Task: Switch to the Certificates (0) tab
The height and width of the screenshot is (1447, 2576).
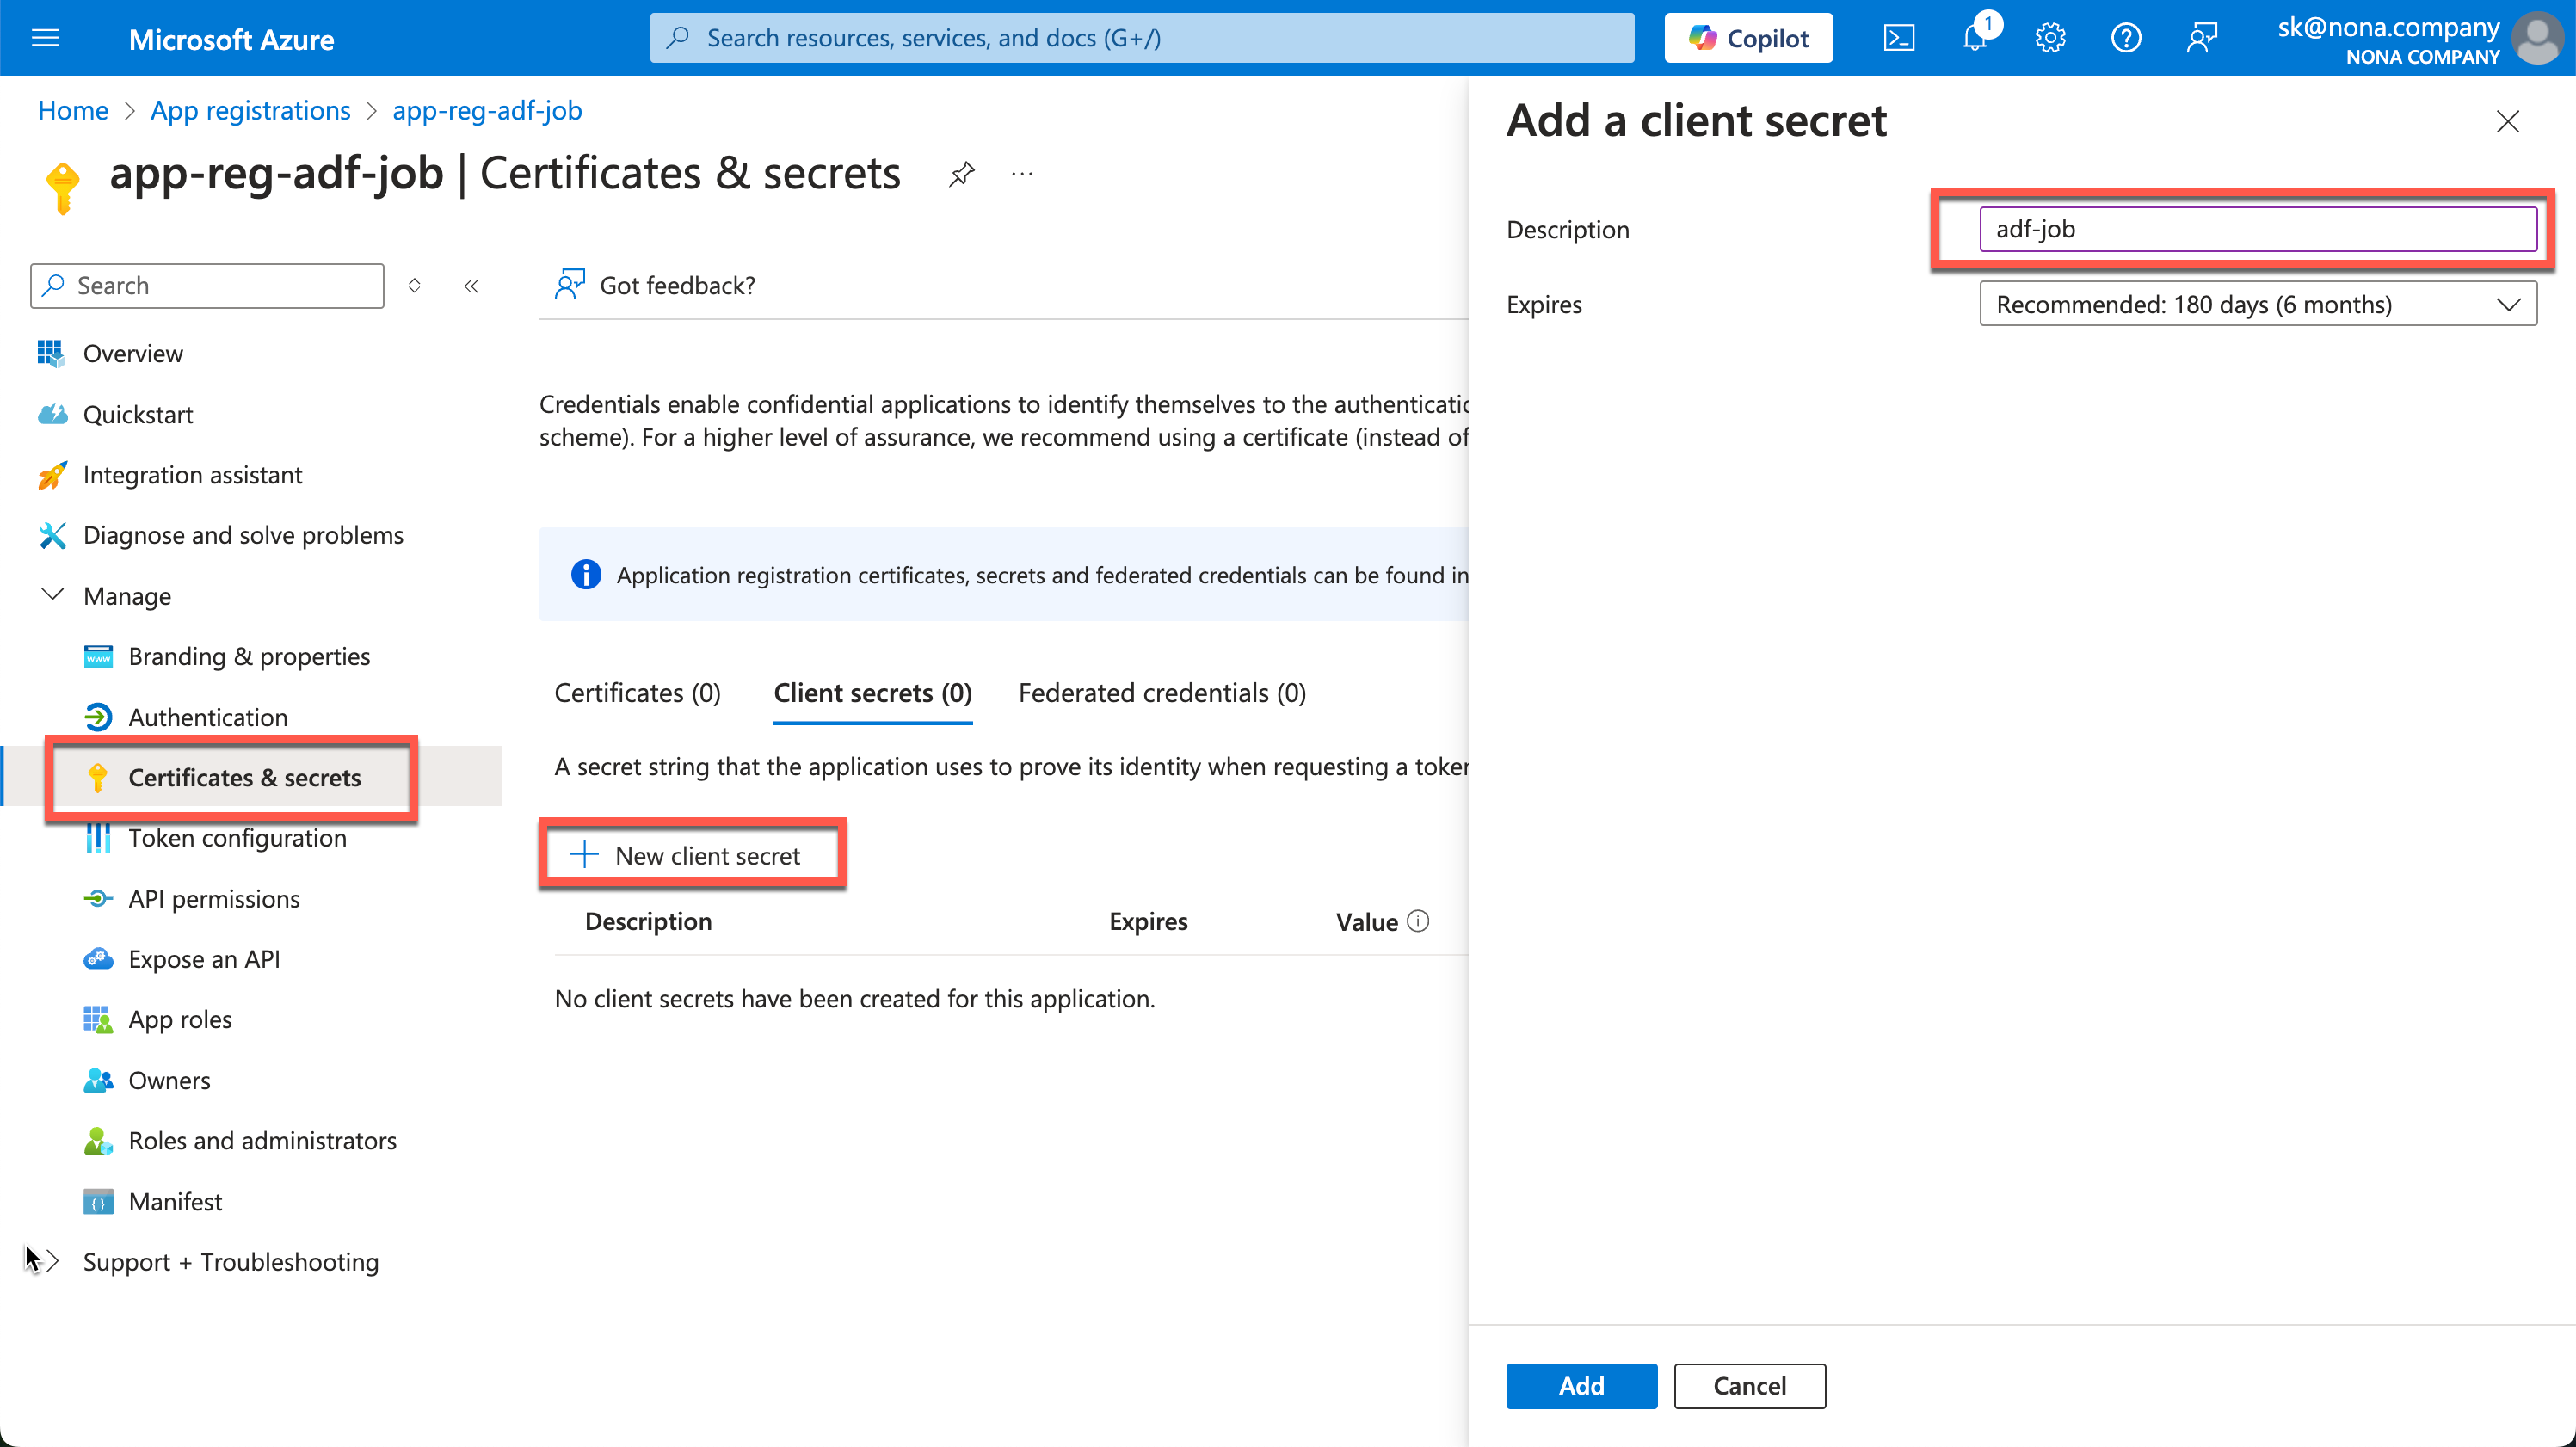Action: [x=637, y=693]
